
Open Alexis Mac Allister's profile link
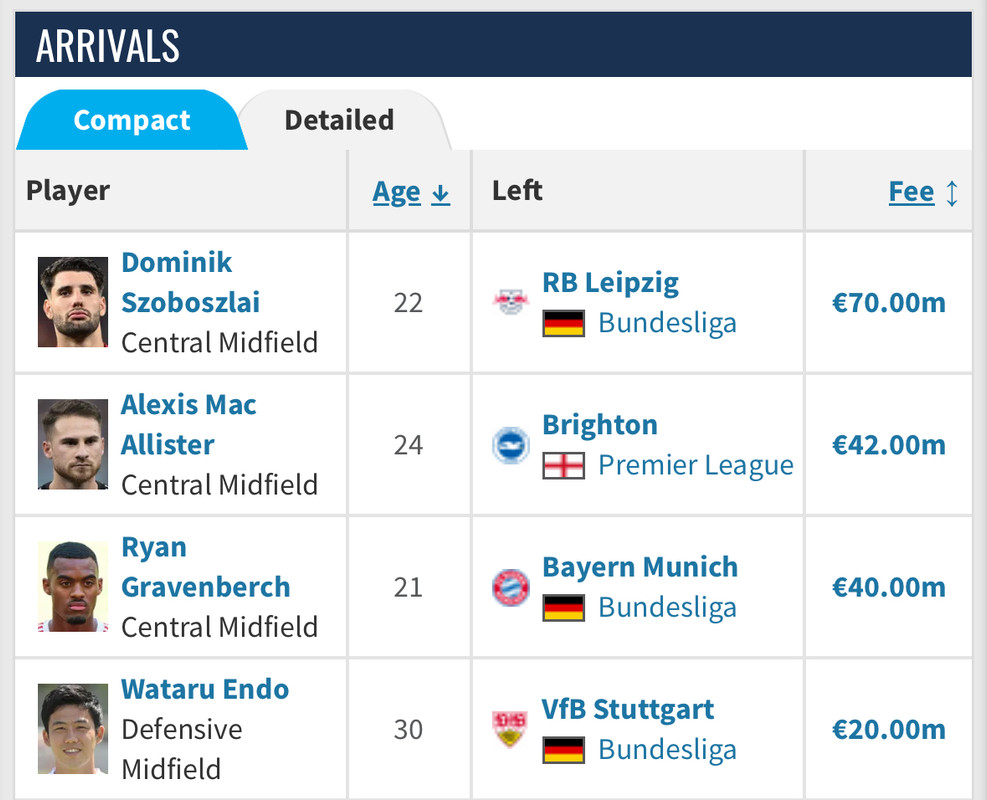click(188, 424)
